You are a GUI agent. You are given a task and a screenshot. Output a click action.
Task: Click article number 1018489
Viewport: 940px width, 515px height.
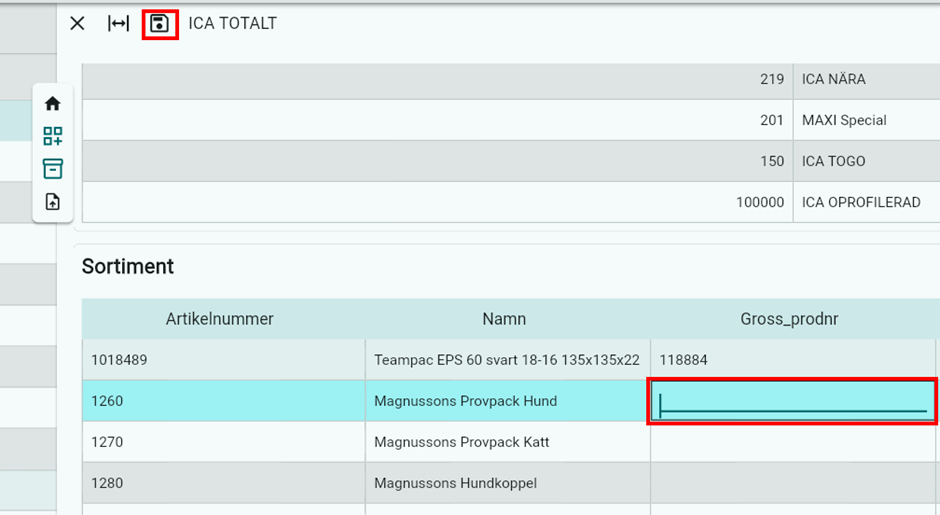coord(119,360)
